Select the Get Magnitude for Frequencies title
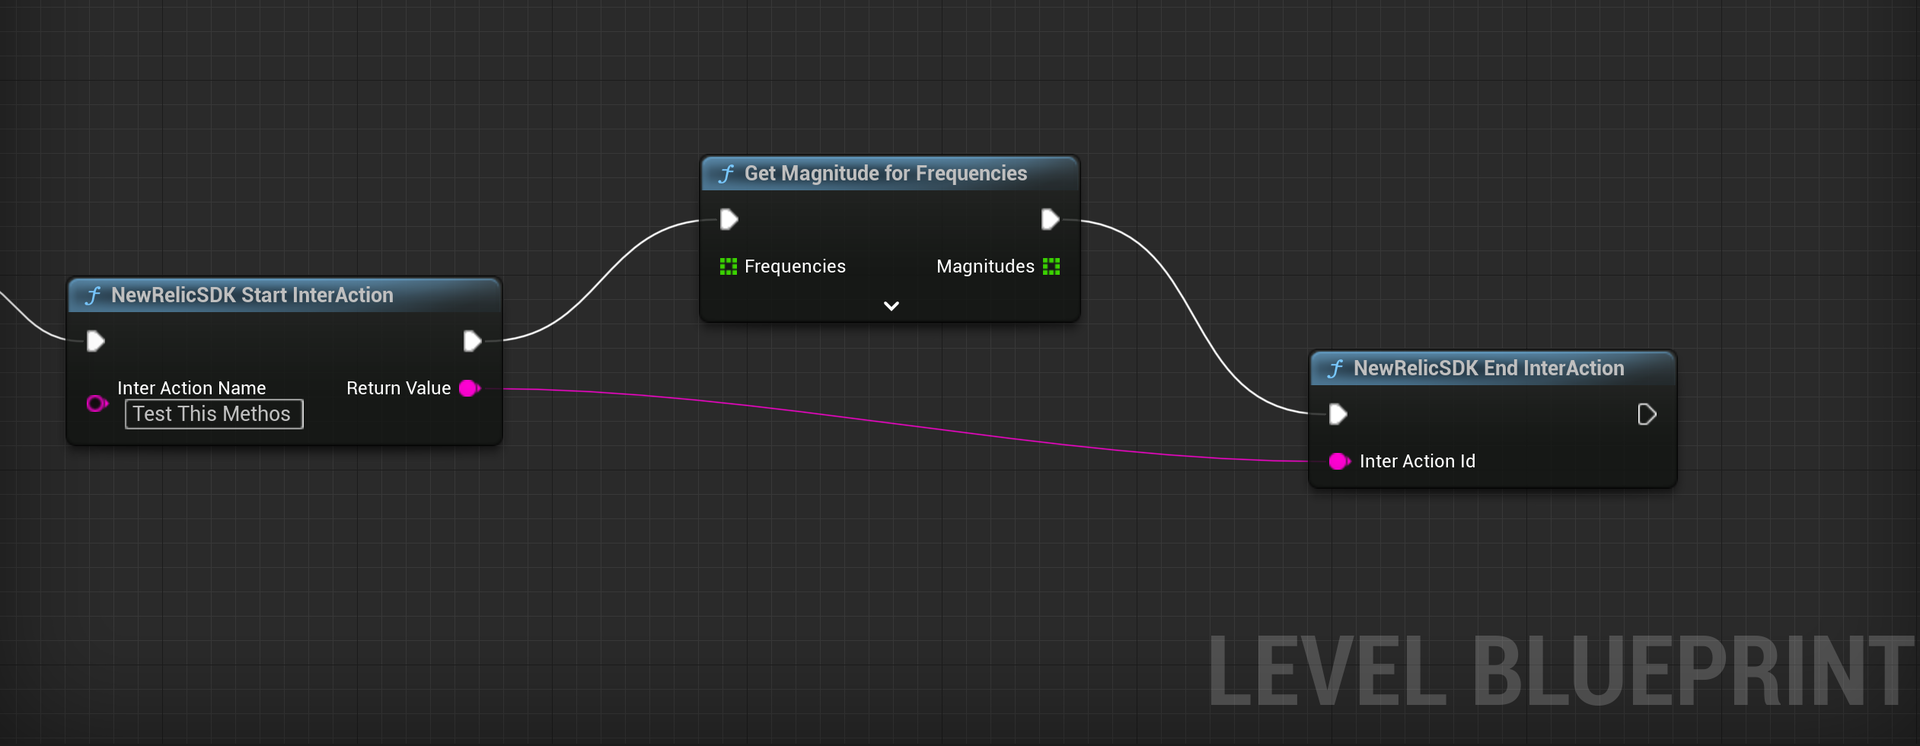The width and height of the screenshot is (1920, 746). point(885,173)
